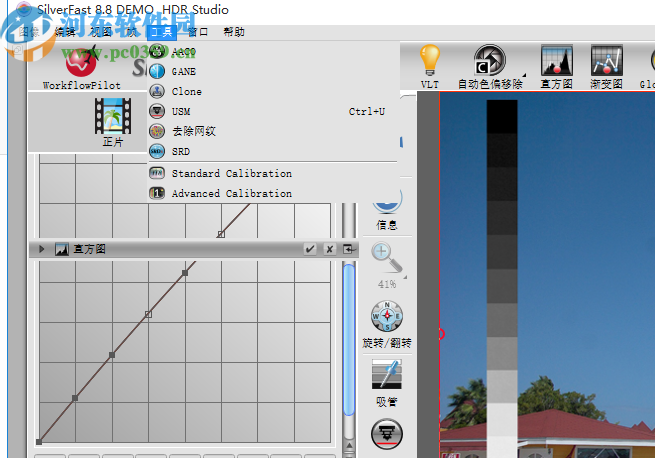Click the curve point at bottom-left origin
The height and width of the screenshot is (458, 655).
tap(39, 442)
